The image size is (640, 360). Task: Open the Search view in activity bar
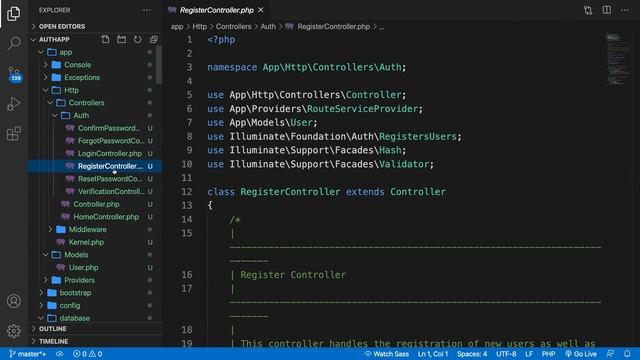pos(13,43)
